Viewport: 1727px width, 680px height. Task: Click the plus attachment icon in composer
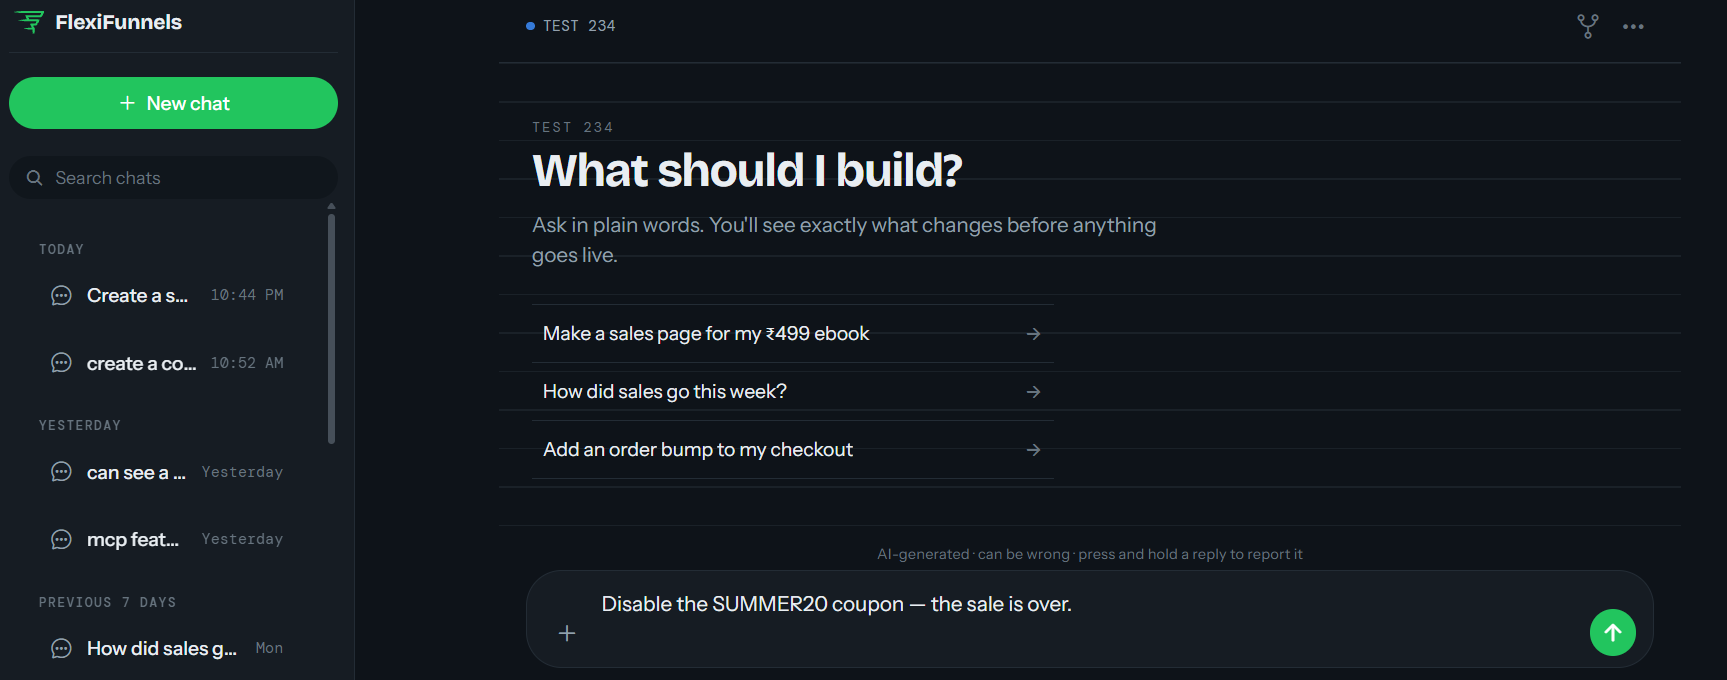(567, 633)
